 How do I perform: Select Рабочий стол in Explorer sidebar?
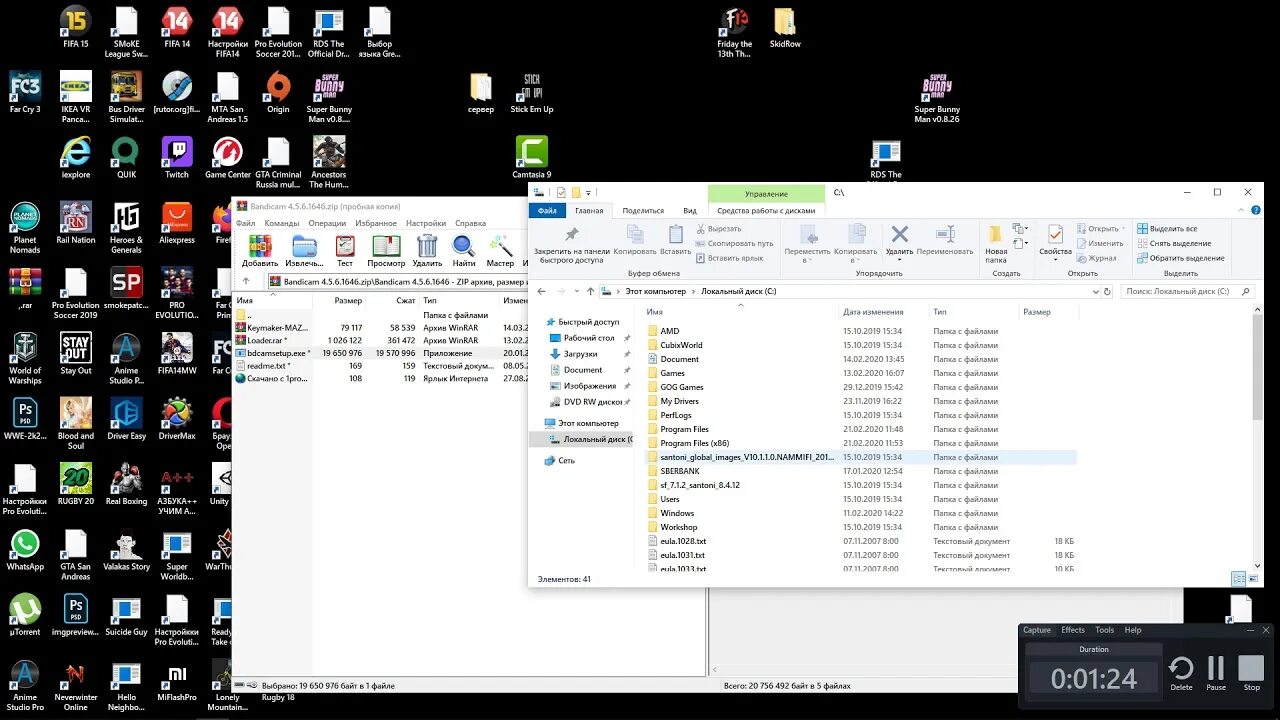coord(588,338)
